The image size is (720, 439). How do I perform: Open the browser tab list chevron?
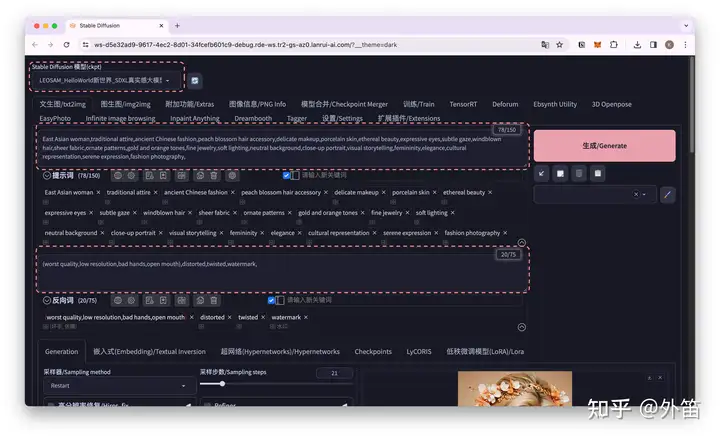tap(686, 26)
